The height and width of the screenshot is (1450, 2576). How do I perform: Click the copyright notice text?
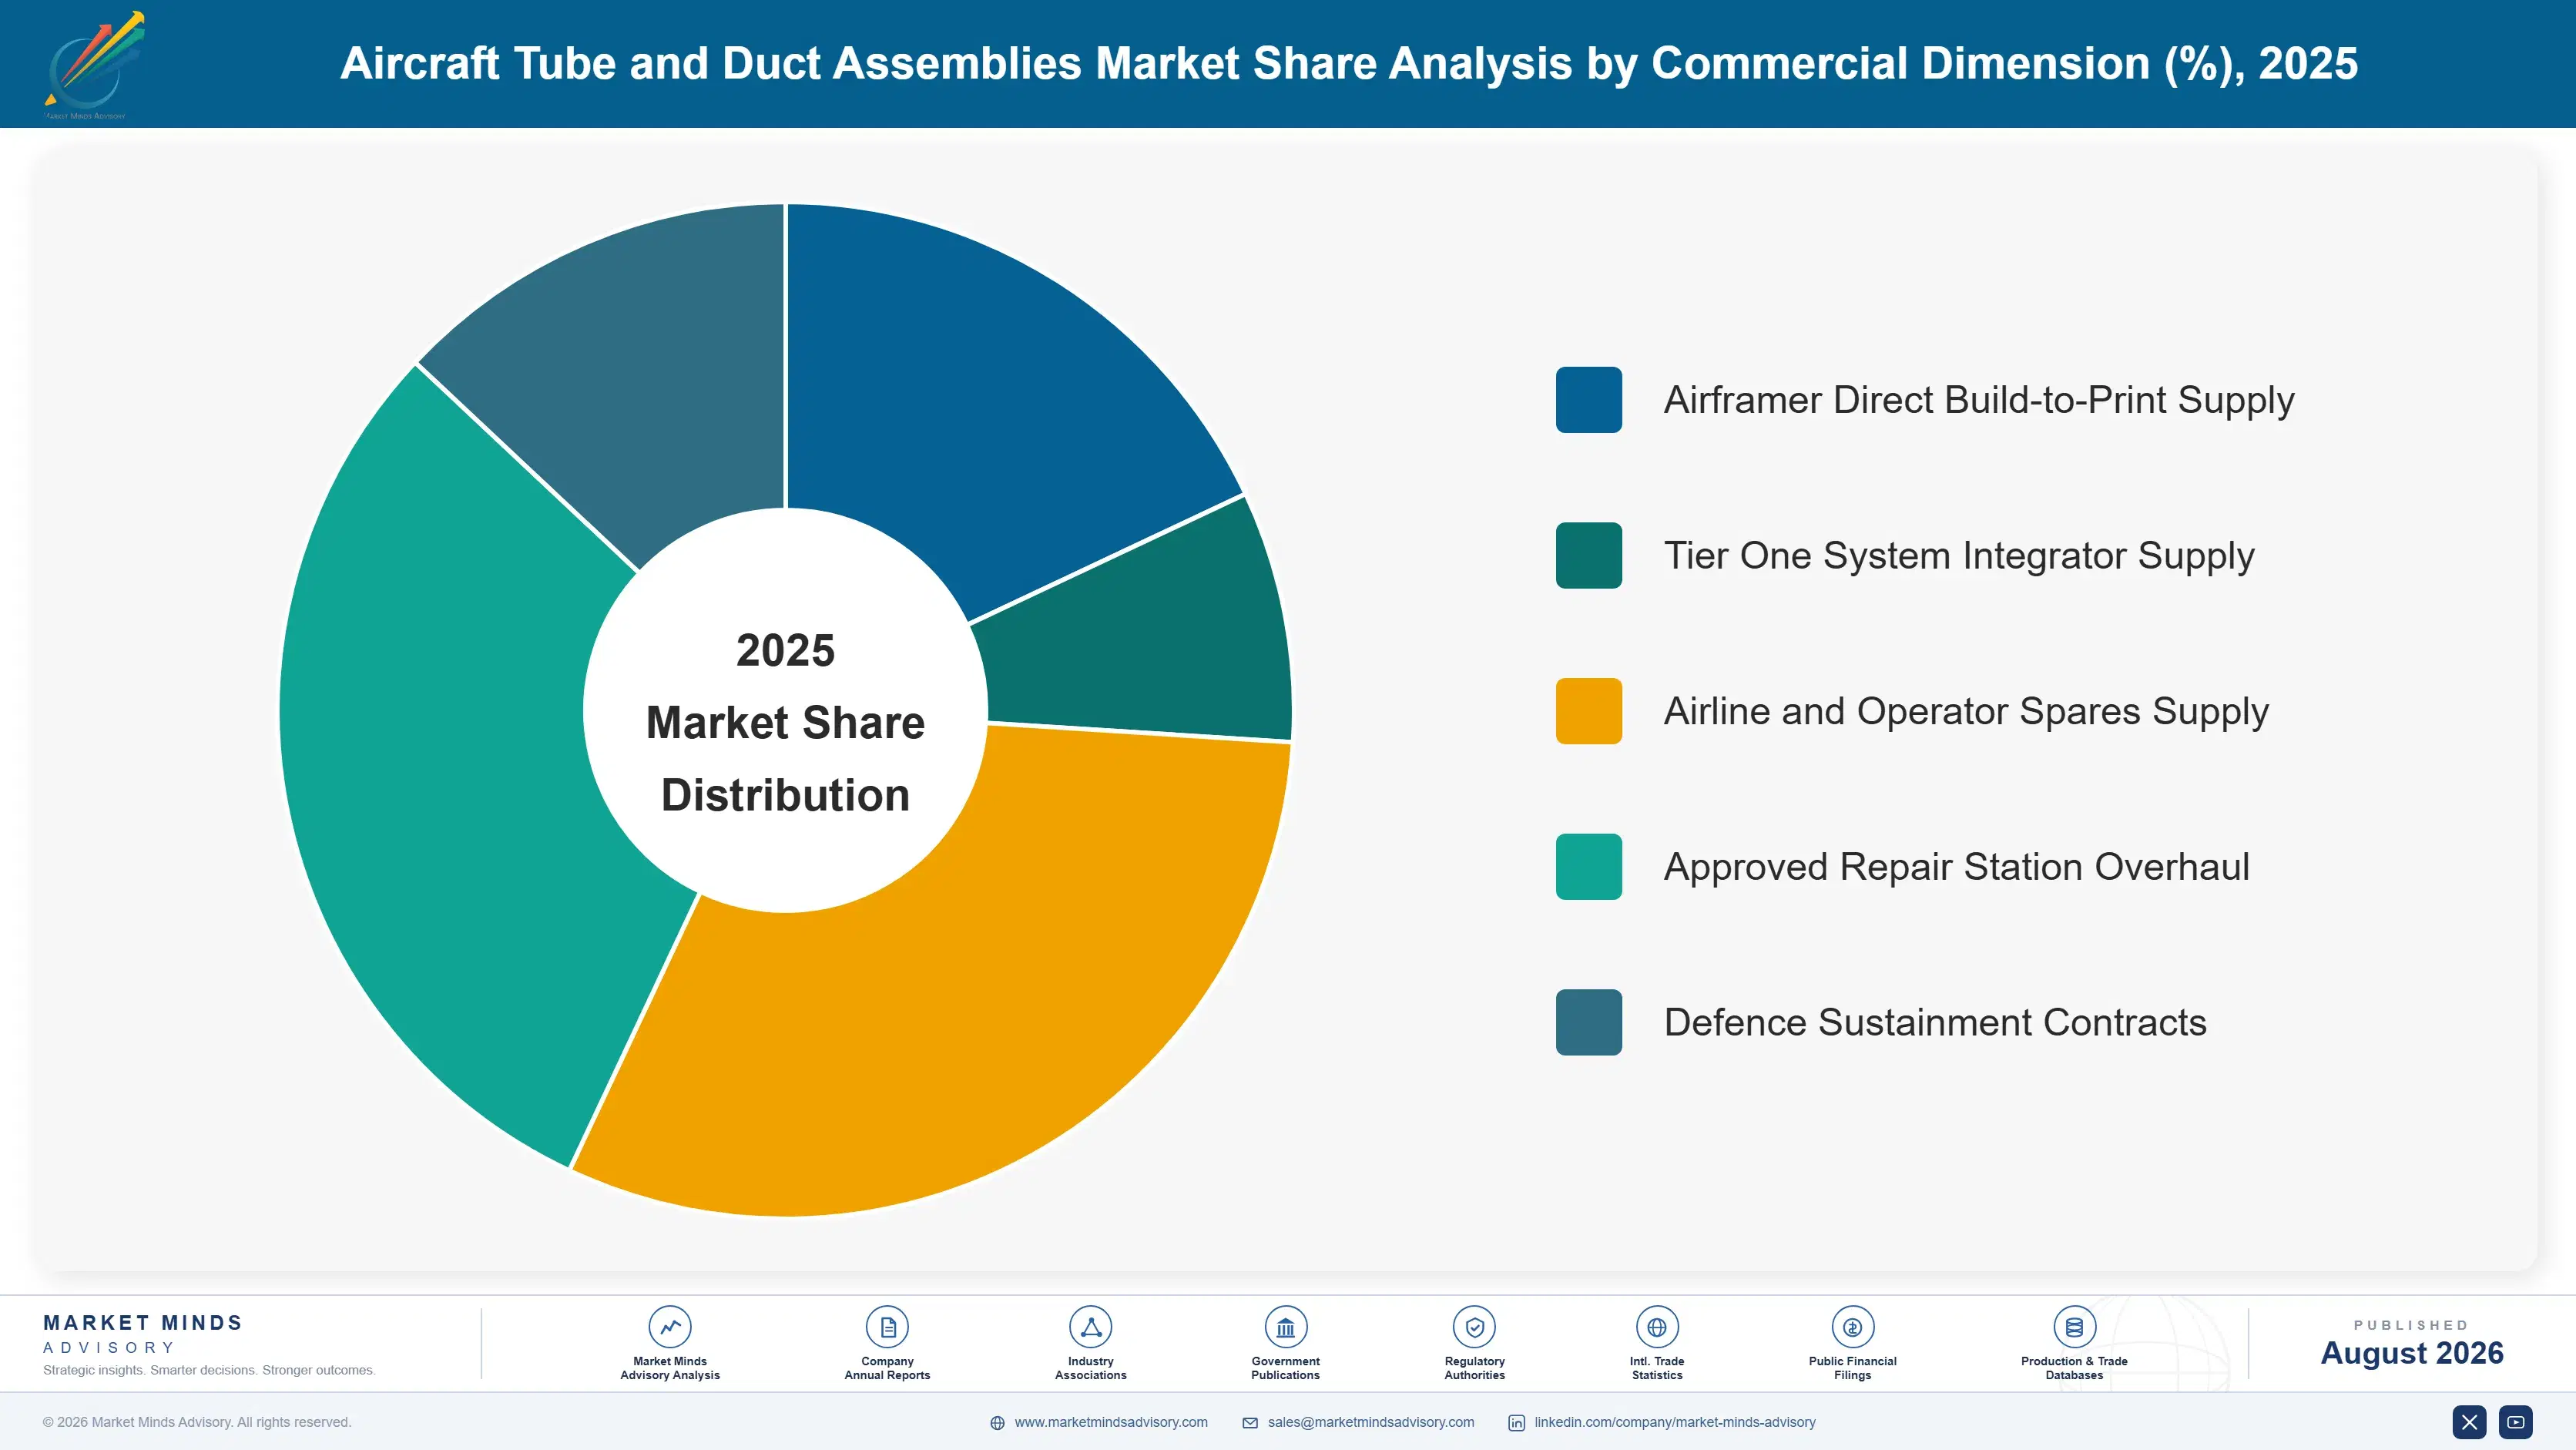point(197,1422)
